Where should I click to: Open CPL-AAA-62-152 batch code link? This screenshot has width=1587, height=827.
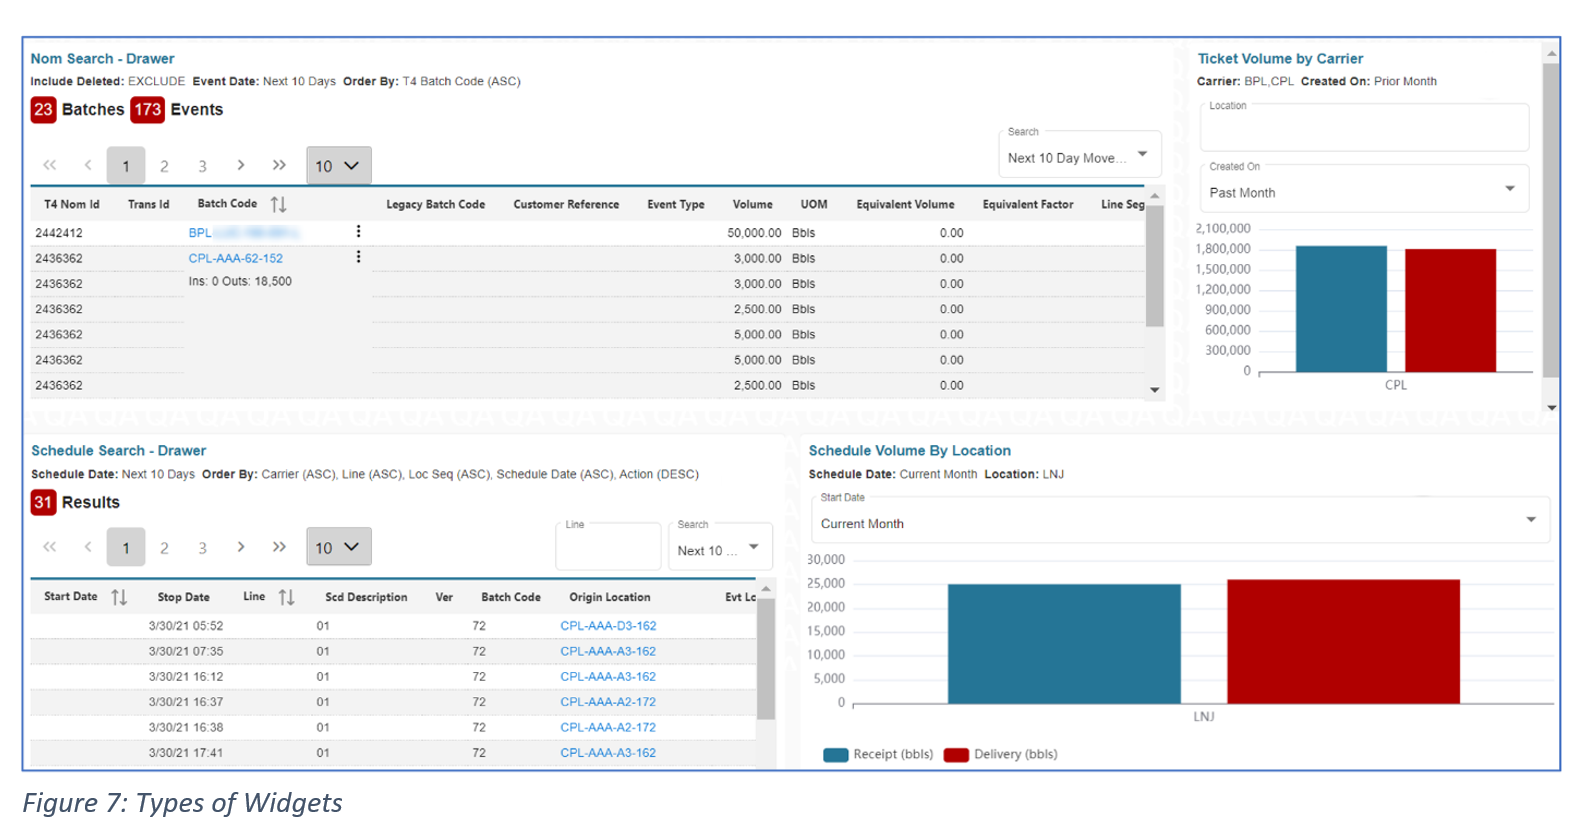click(x=235, y=258)
